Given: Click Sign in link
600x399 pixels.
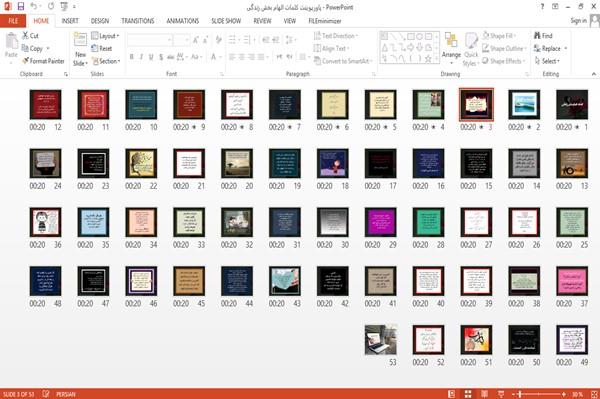Looking at the screenshot, I should 578,21.
